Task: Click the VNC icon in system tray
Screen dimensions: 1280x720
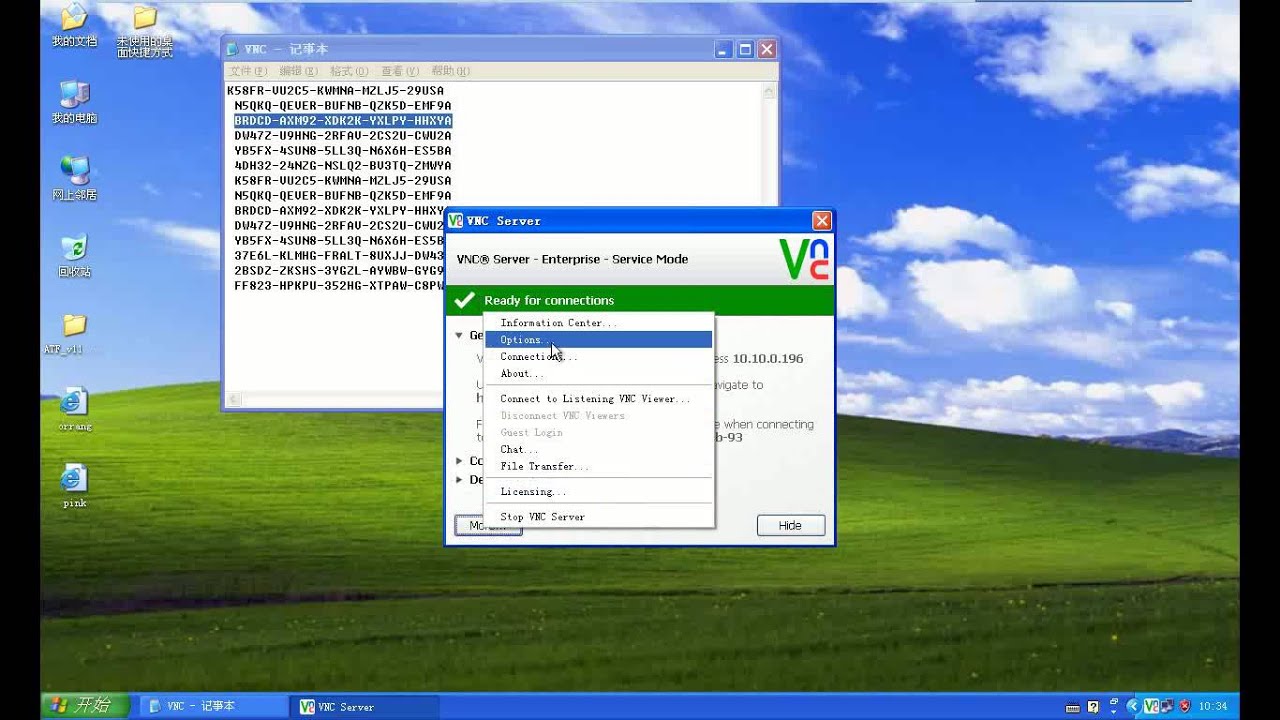Action: (x=1151, y=706)
